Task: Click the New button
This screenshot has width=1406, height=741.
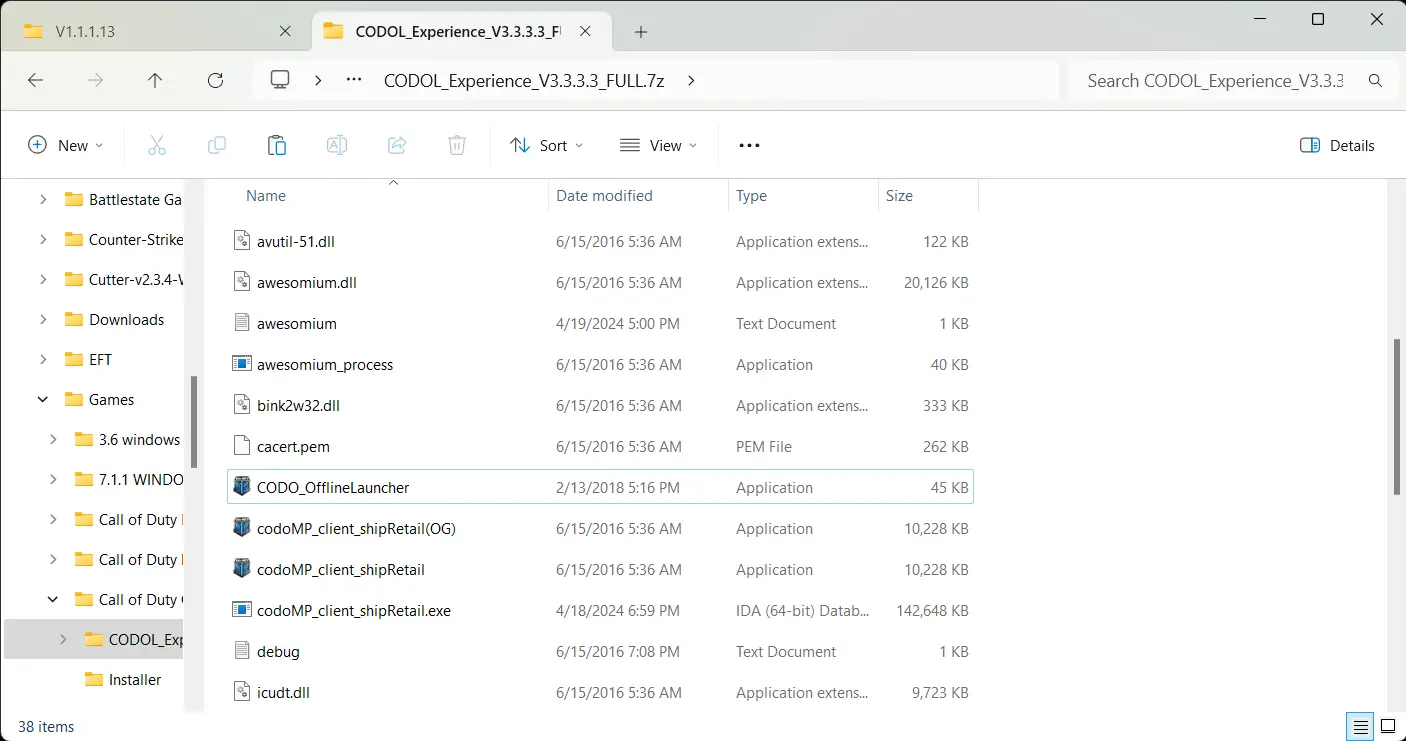Action: point(66,145)
